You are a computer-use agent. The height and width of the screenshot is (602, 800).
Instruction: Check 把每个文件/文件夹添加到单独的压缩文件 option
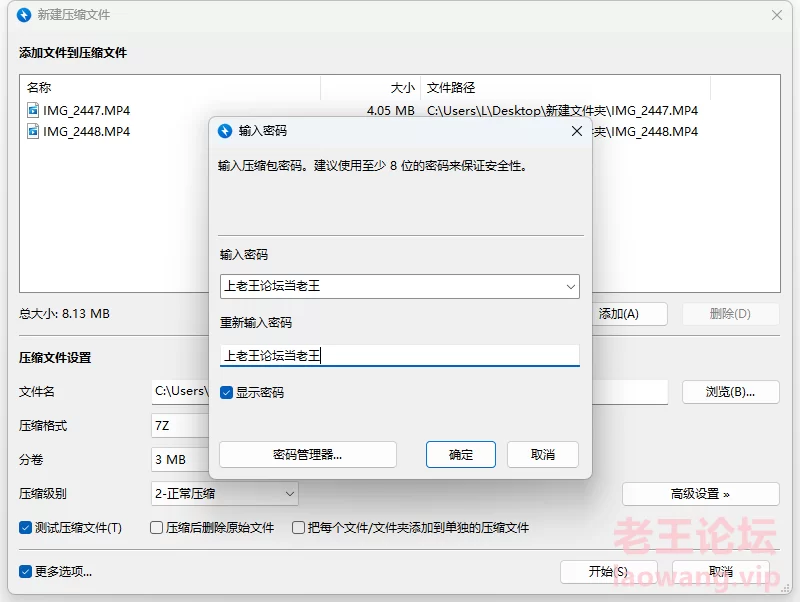tap(298, 528)
